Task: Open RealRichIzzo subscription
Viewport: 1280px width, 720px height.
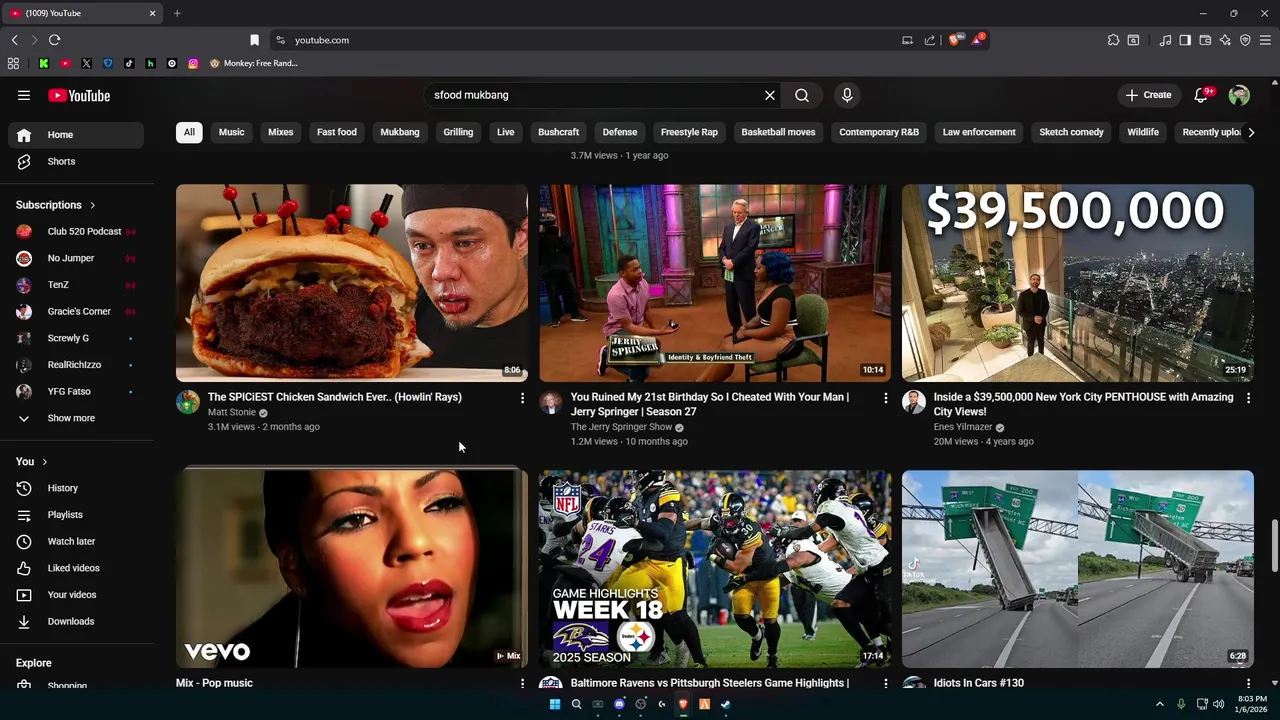Action: 76,365
